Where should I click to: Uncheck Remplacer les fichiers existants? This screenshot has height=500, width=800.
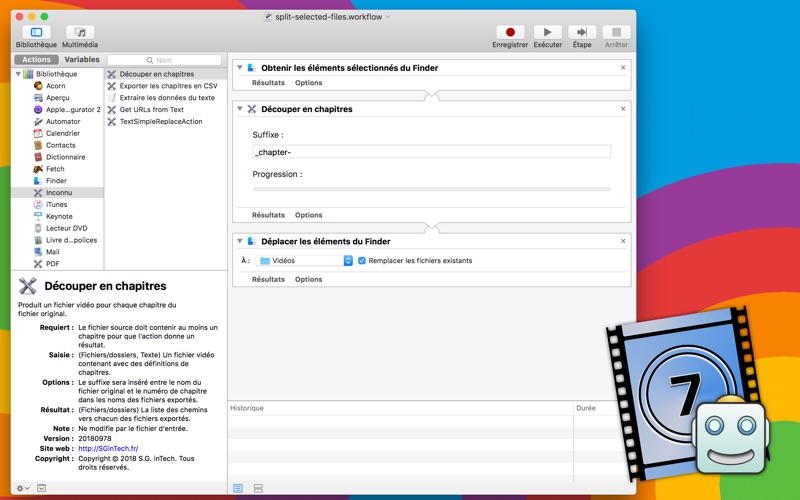coord(362,260)
